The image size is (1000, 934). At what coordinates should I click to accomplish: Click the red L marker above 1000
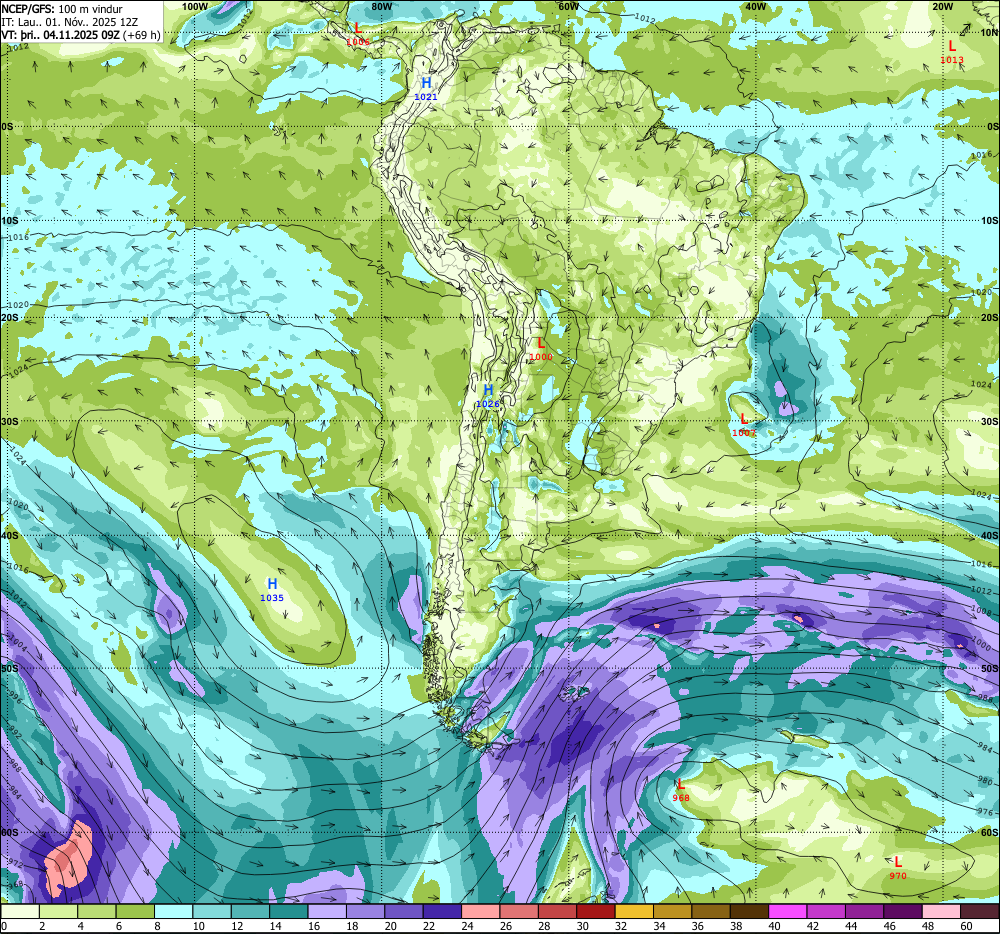point(541,344)
